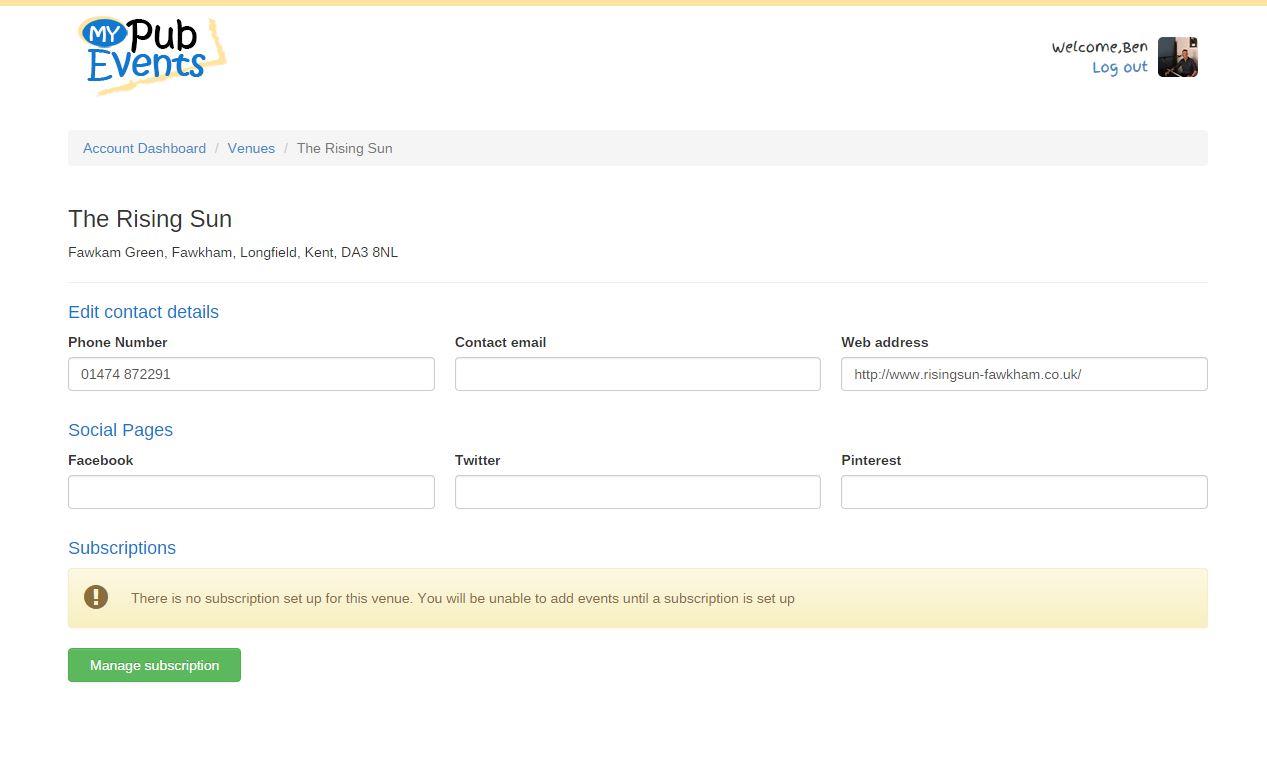Click the no subscription warning message
This screenshot has width=1267, height=763.
point(463,598)
